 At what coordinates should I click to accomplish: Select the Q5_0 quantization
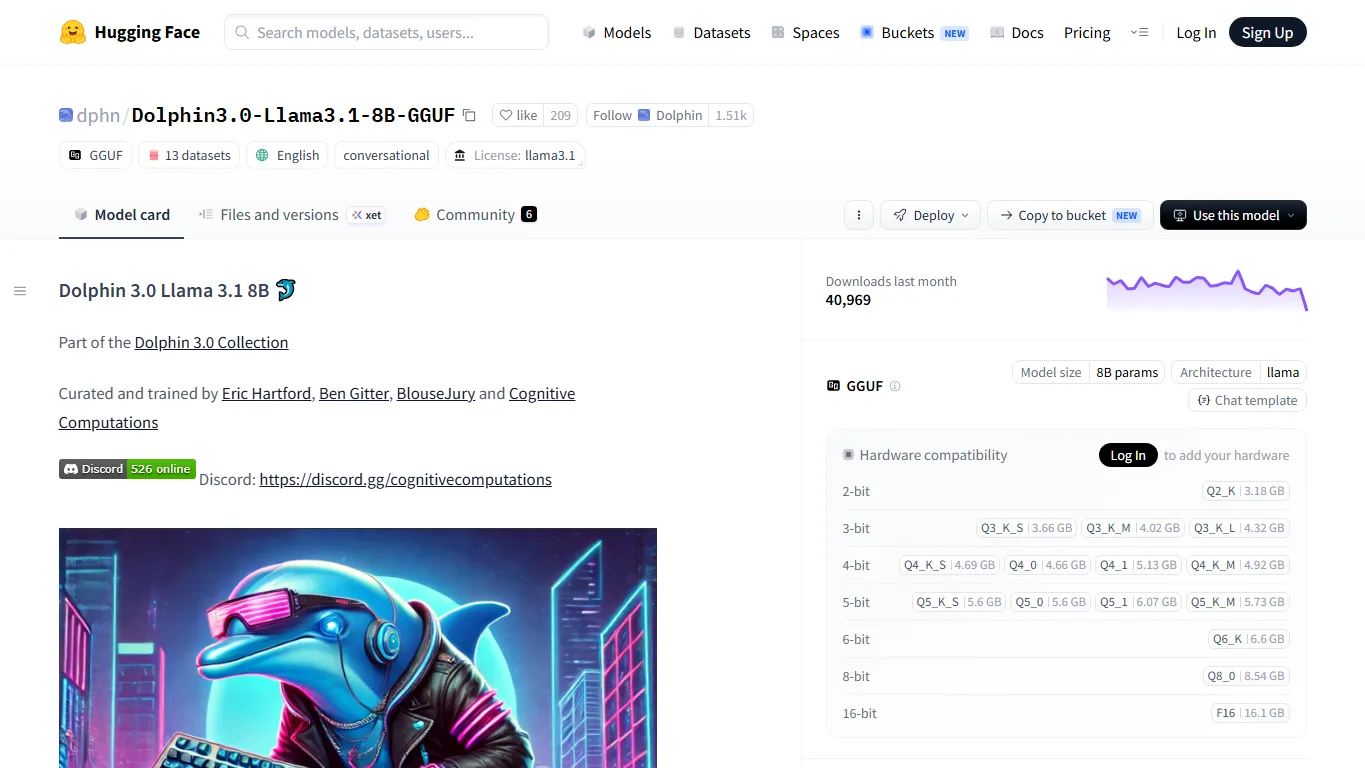(x=1050, y=602)
